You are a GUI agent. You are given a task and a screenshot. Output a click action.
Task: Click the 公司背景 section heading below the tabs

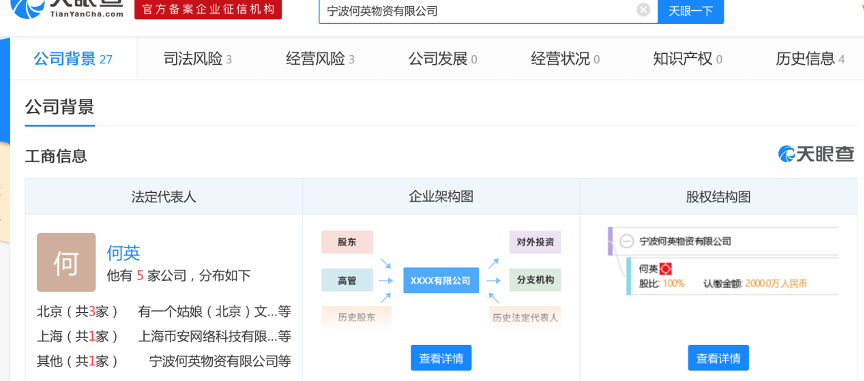point(60,107)
